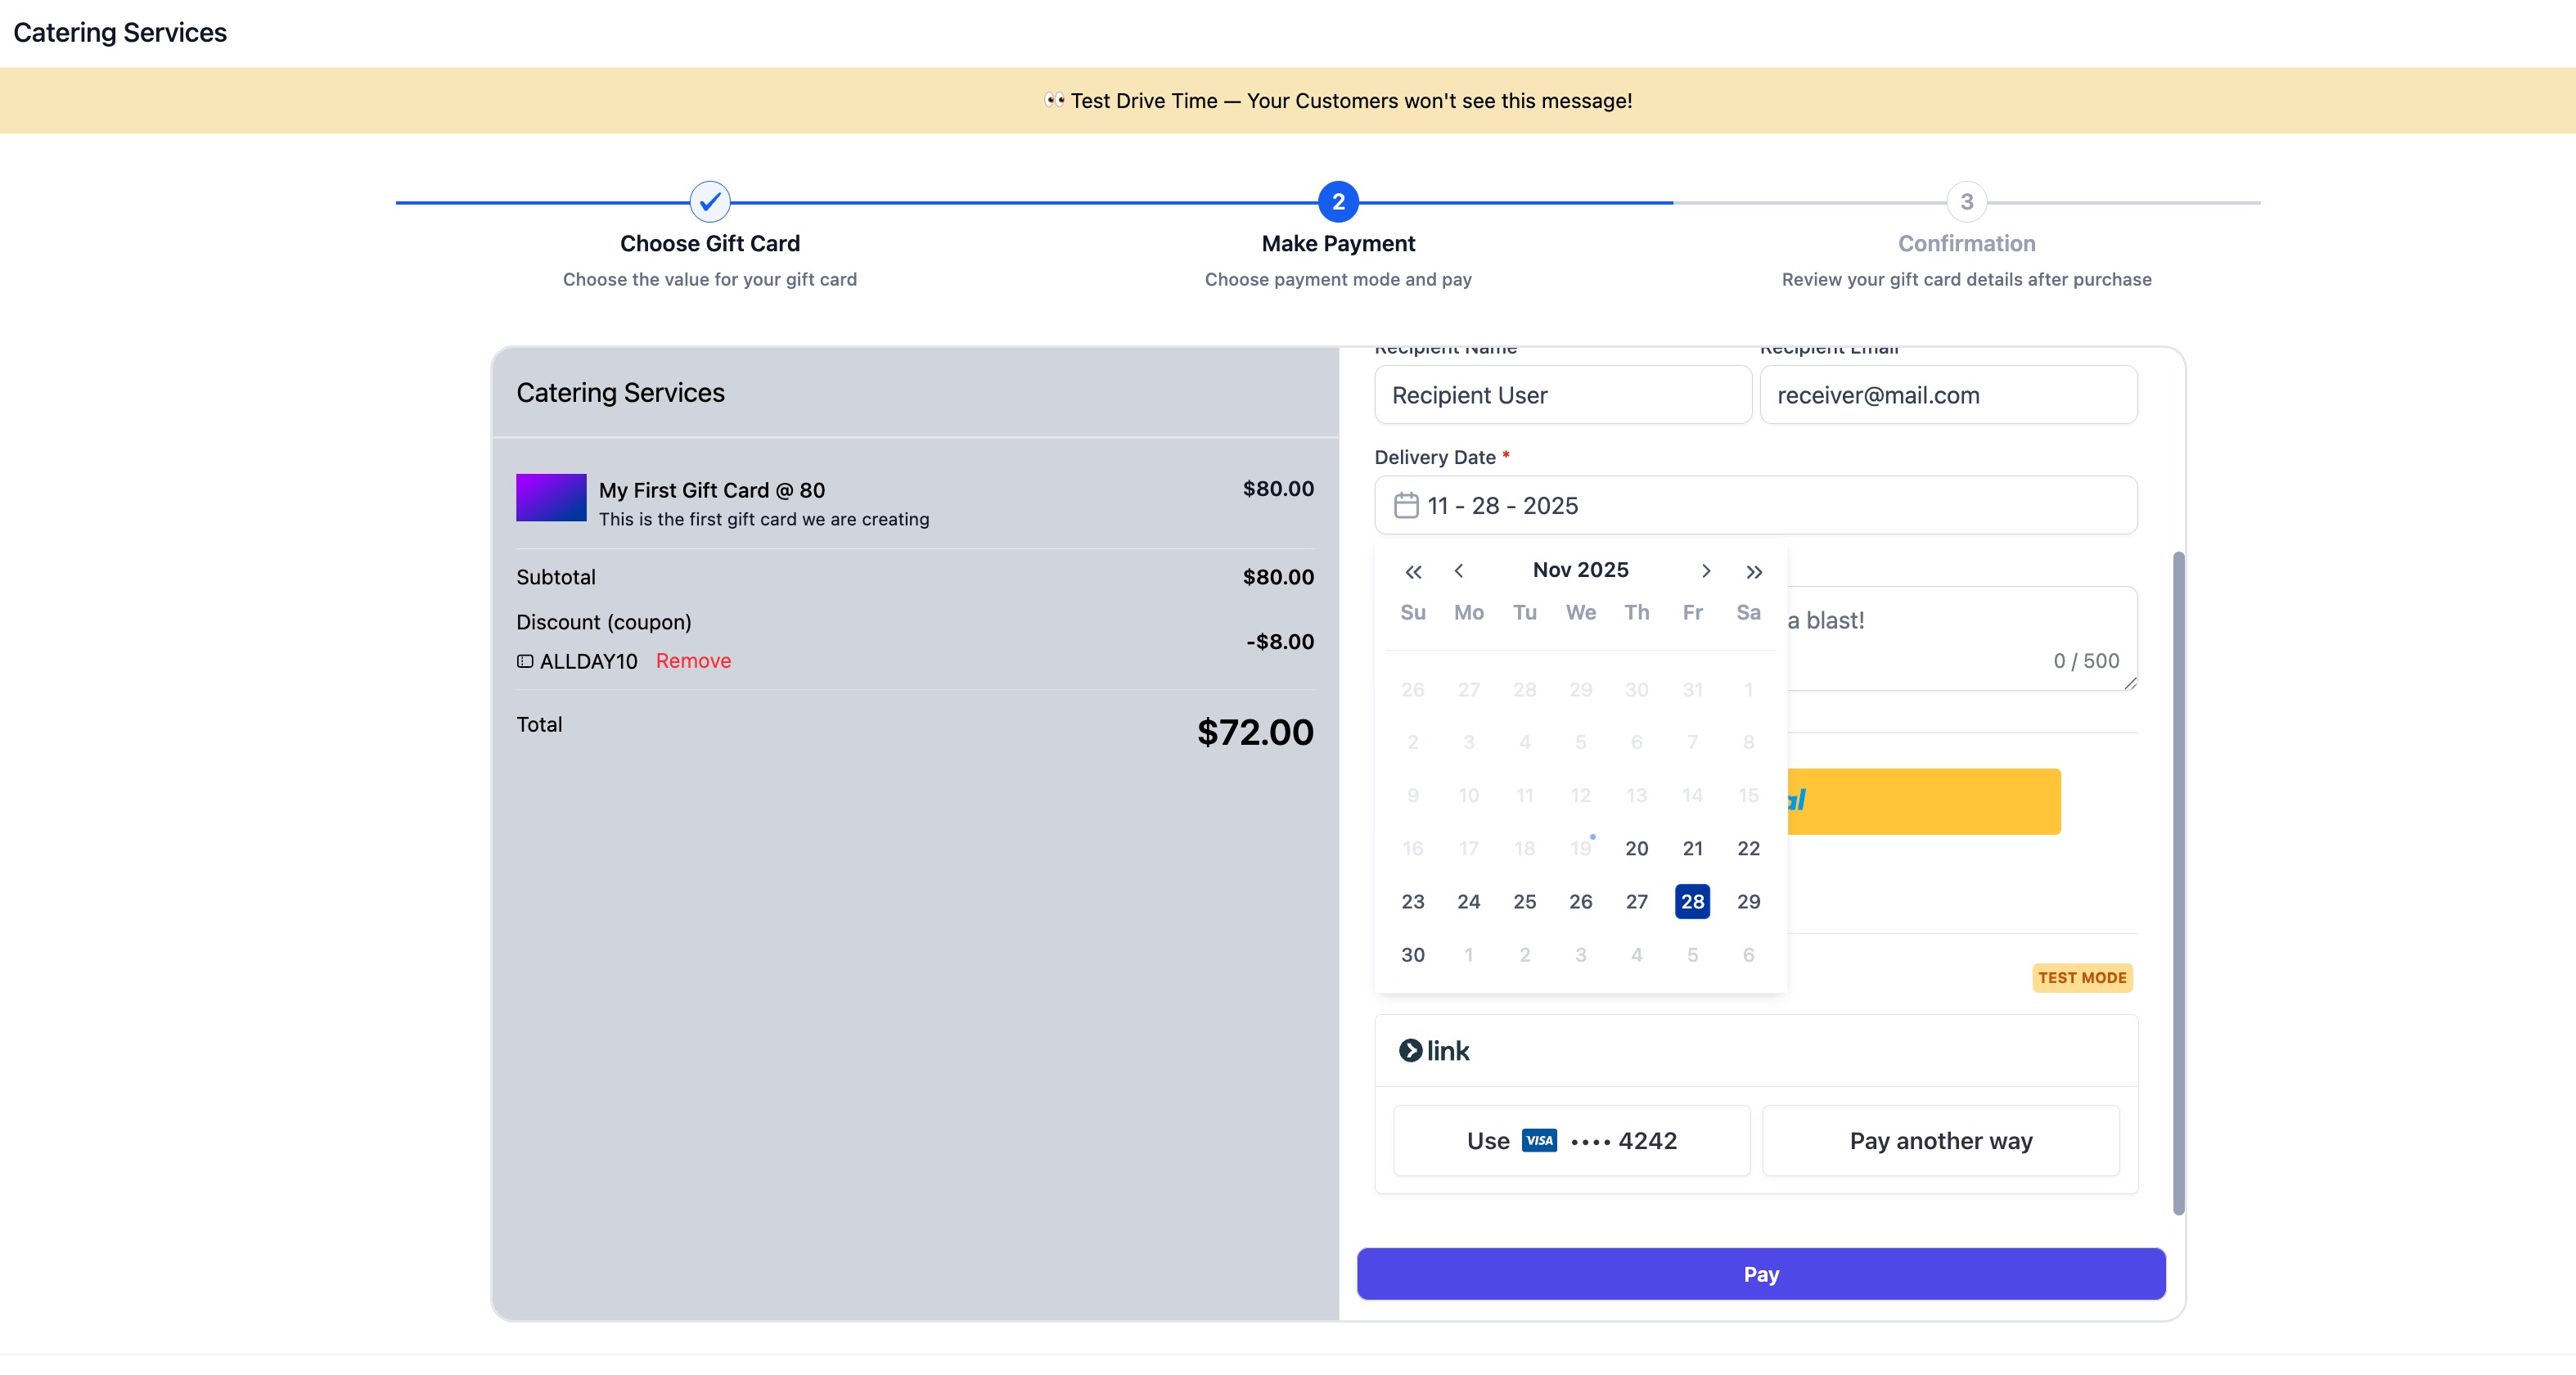2576x1375 pixels.
Task: Select November 20 in the calendar
Action: 1636,848
